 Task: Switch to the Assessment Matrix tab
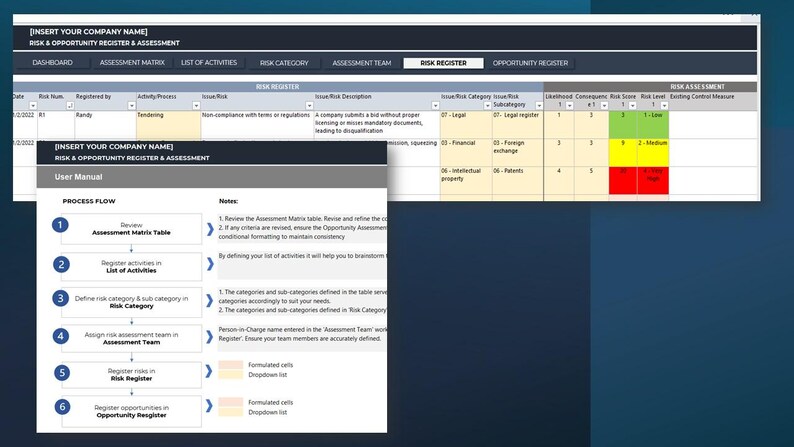[x=132, y=63]
